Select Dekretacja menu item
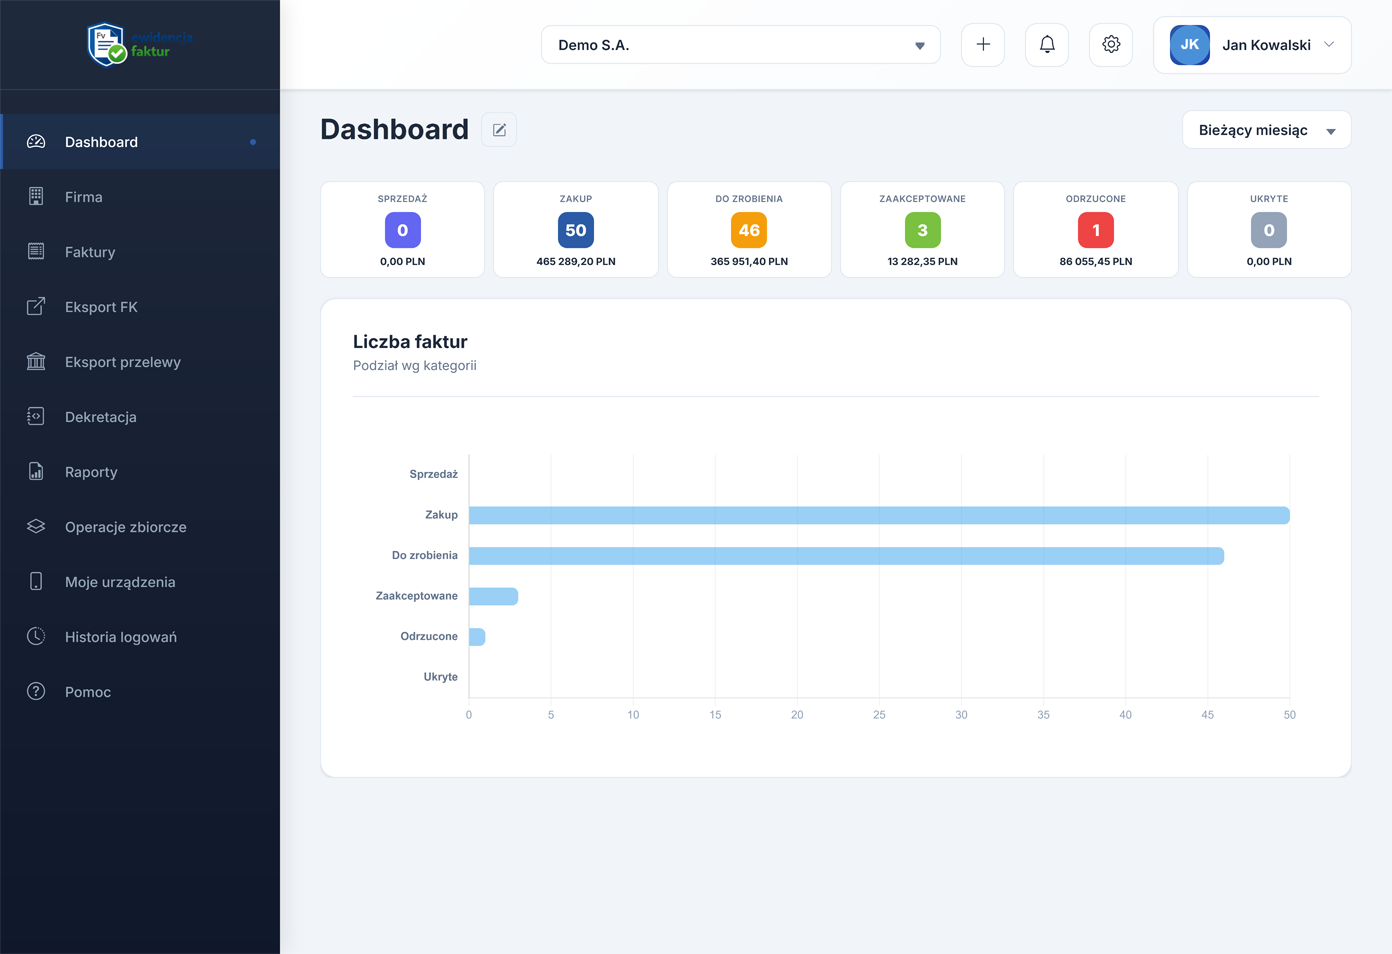1392x954 pixels. (100, 417)
